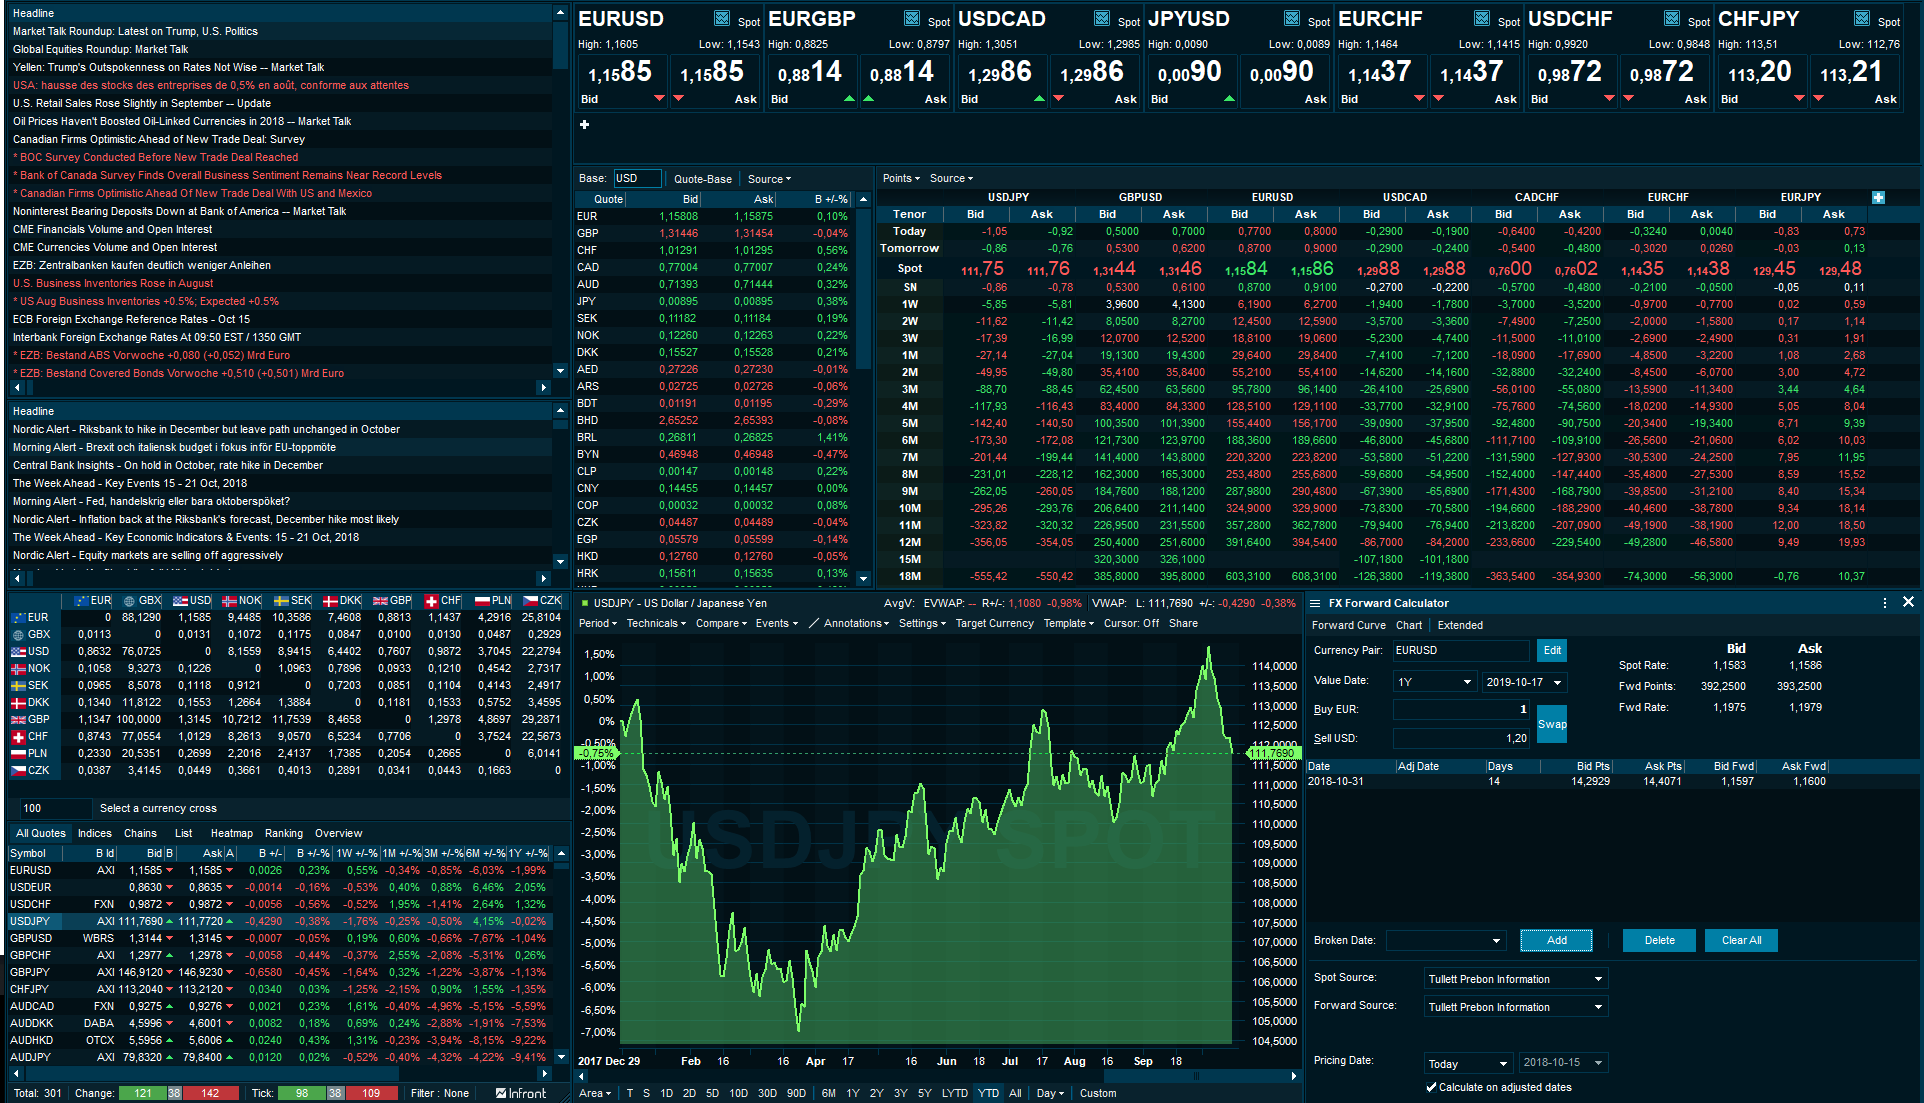The image size is (1924, 1103).
Task: Click the Base currency USD input field
Action: (x=637, y=178)
